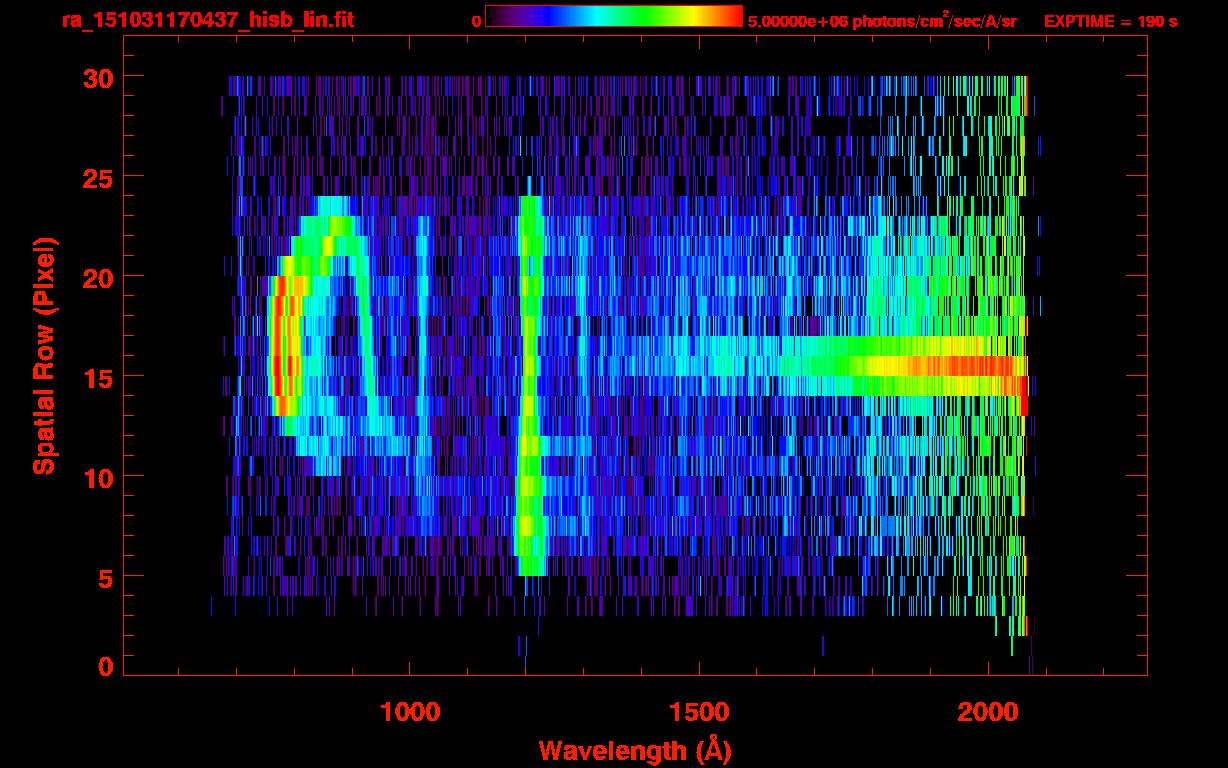Click the bright vertical emission line near 1216 Å
Viewport: 1228px width, 768px height.
530,386
